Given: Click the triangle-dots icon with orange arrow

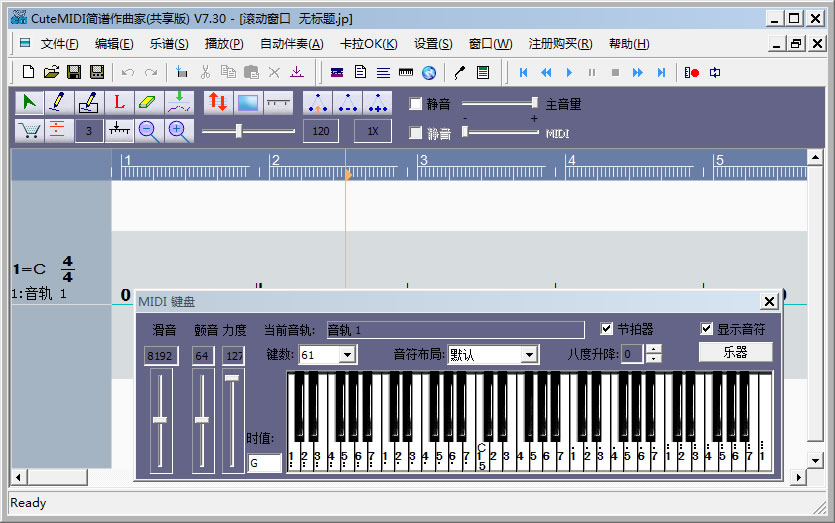Looking at the screenshot, I should 318,103.
